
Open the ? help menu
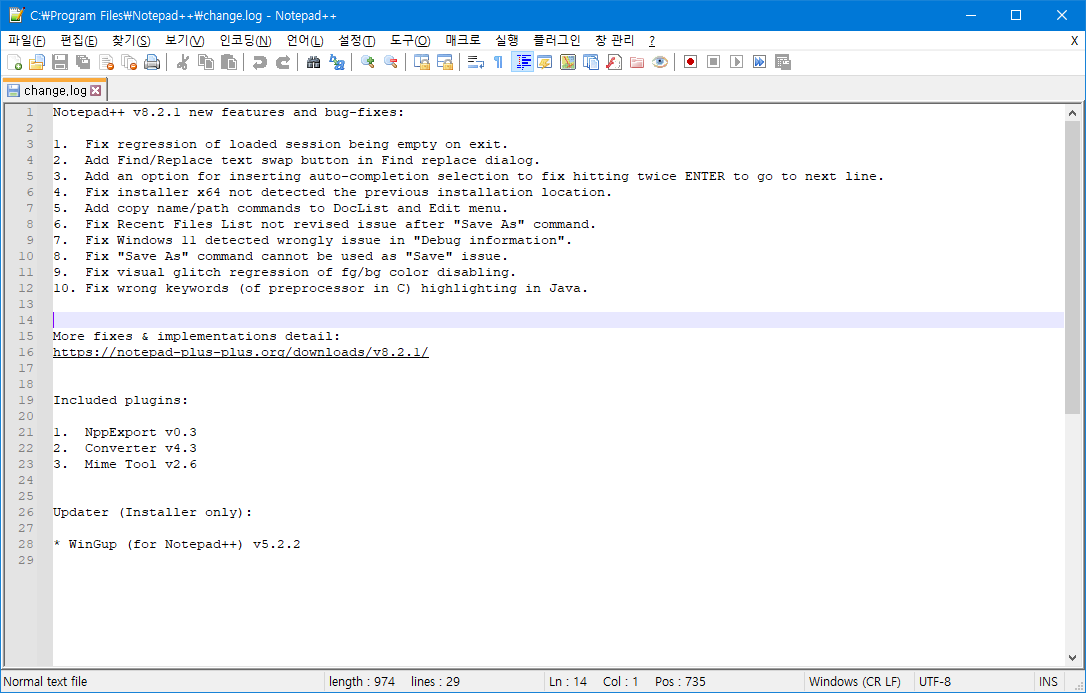click(x=652, y=41)
